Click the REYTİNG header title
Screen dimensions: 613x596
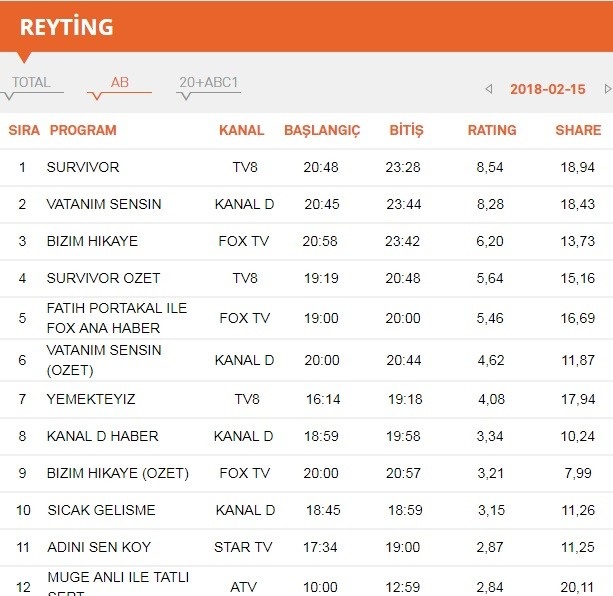tap(66, 27)
